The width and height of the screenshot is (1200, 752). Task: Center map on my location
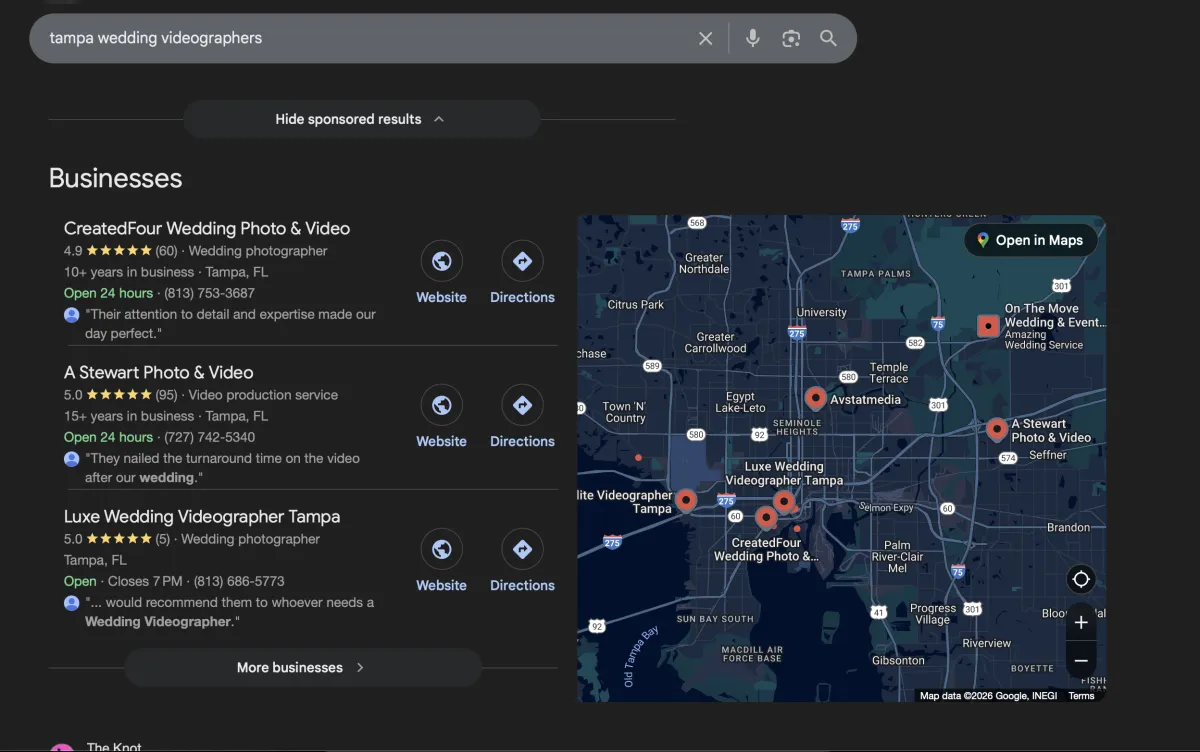pos(1081,579)
